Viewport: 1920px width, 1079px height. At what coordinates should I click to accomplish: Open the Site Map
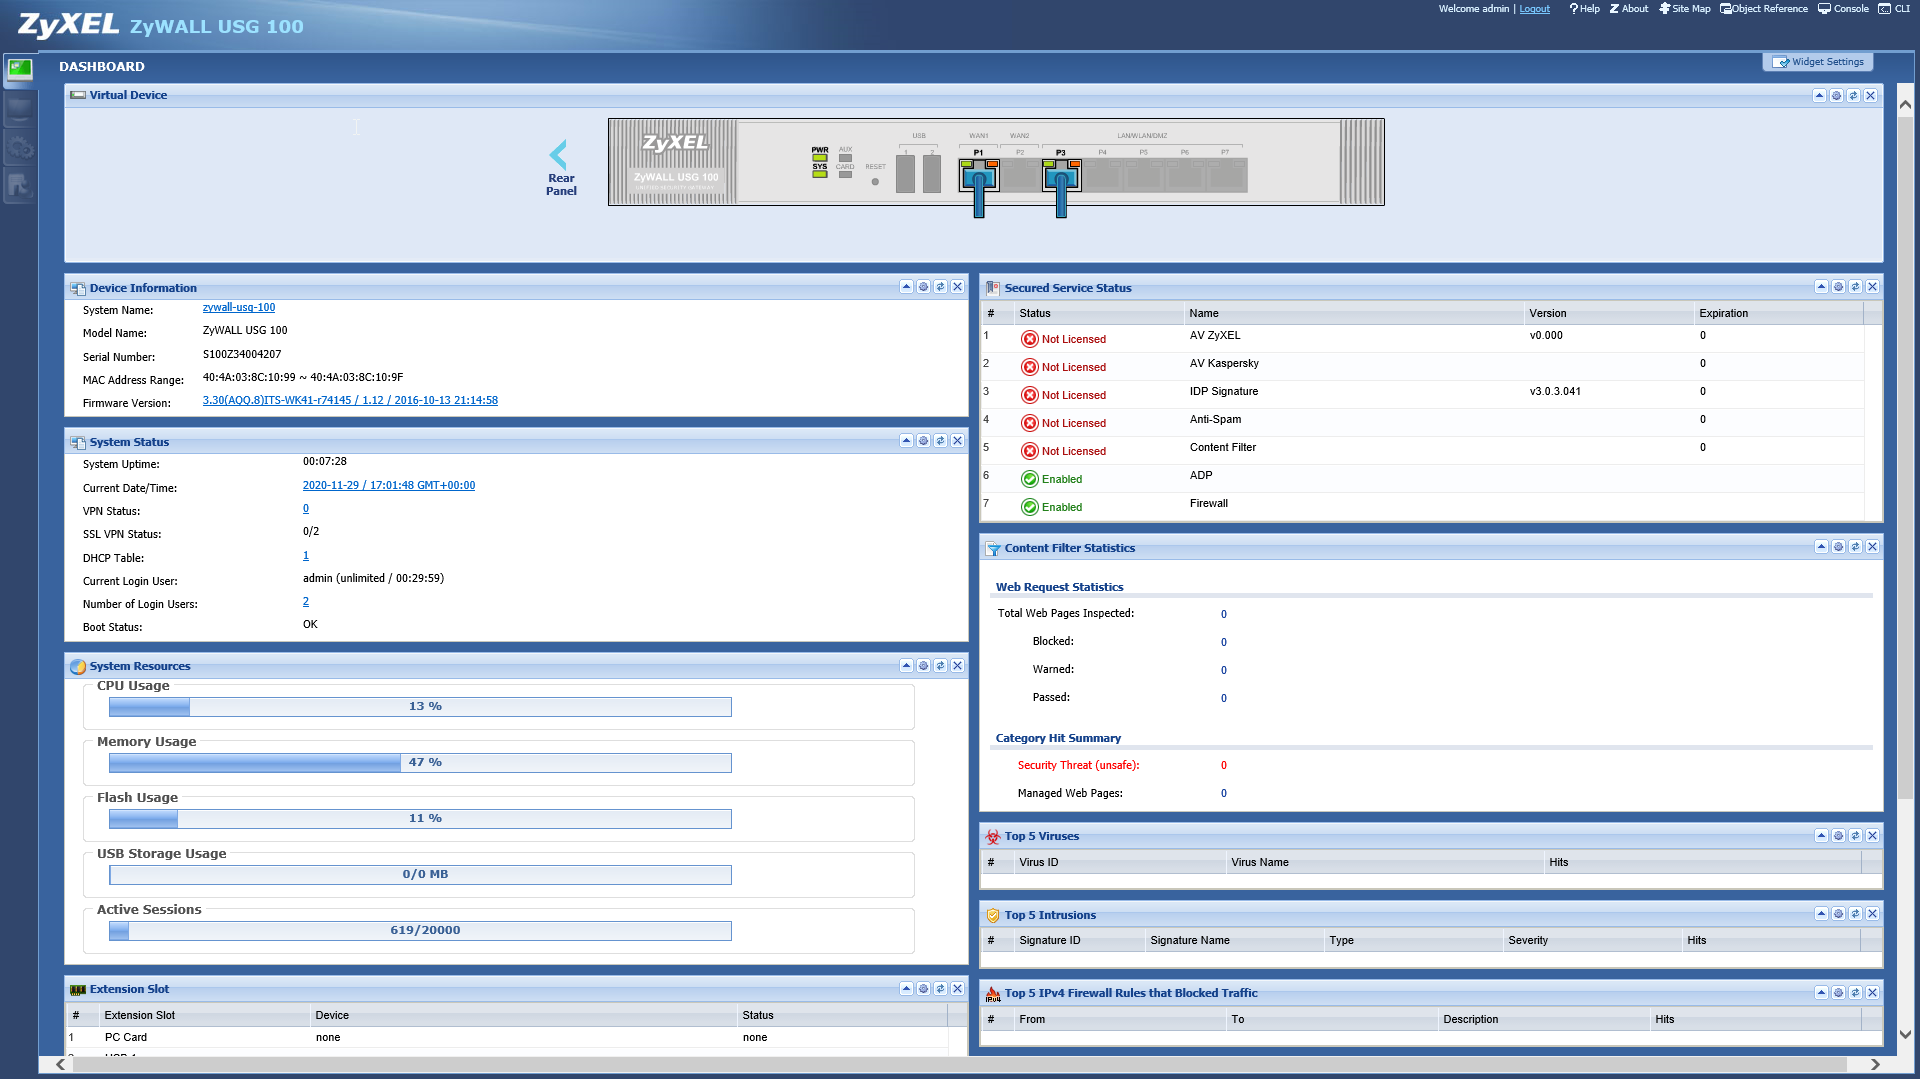pos(1685,9)
